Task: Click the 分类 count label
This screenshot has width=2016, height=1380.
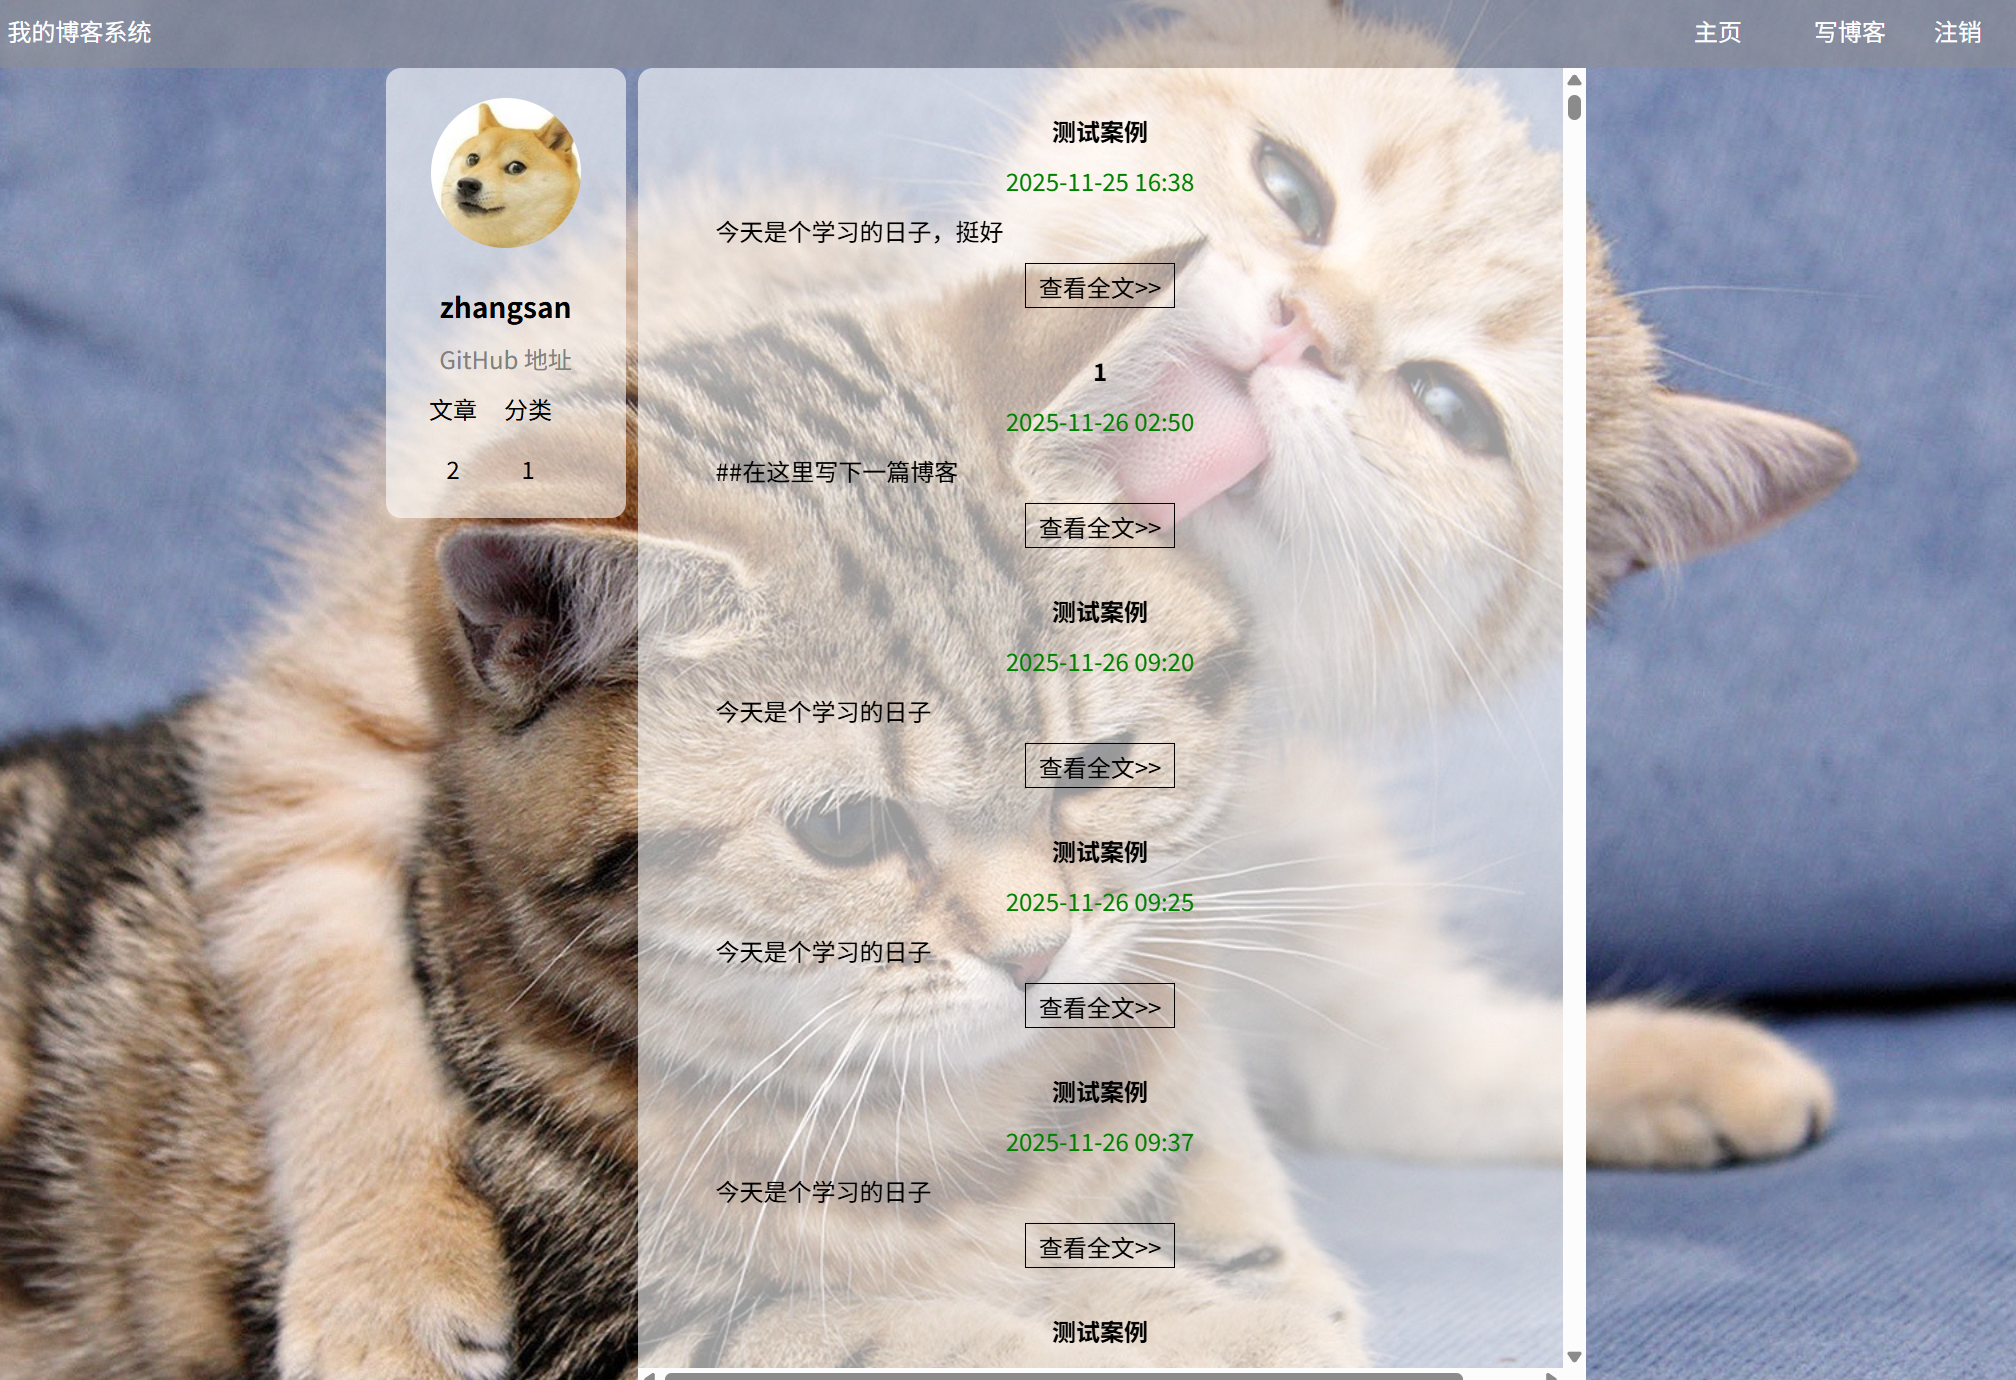Action: click(x=528, y=410)
